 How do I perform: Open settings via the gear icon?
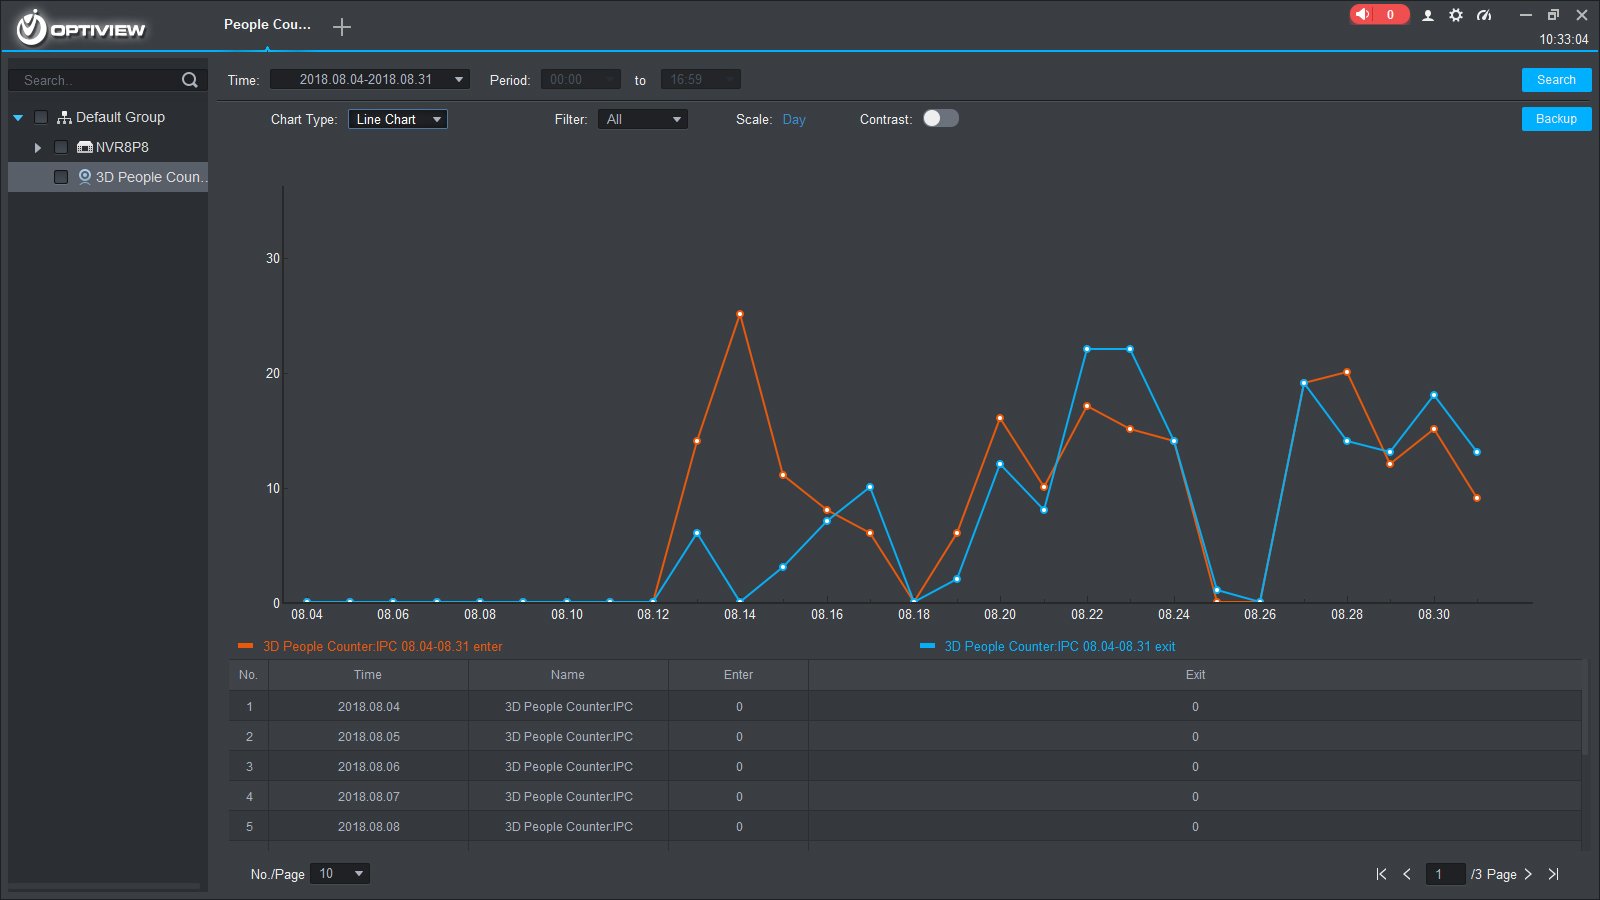click(1456, 15)
